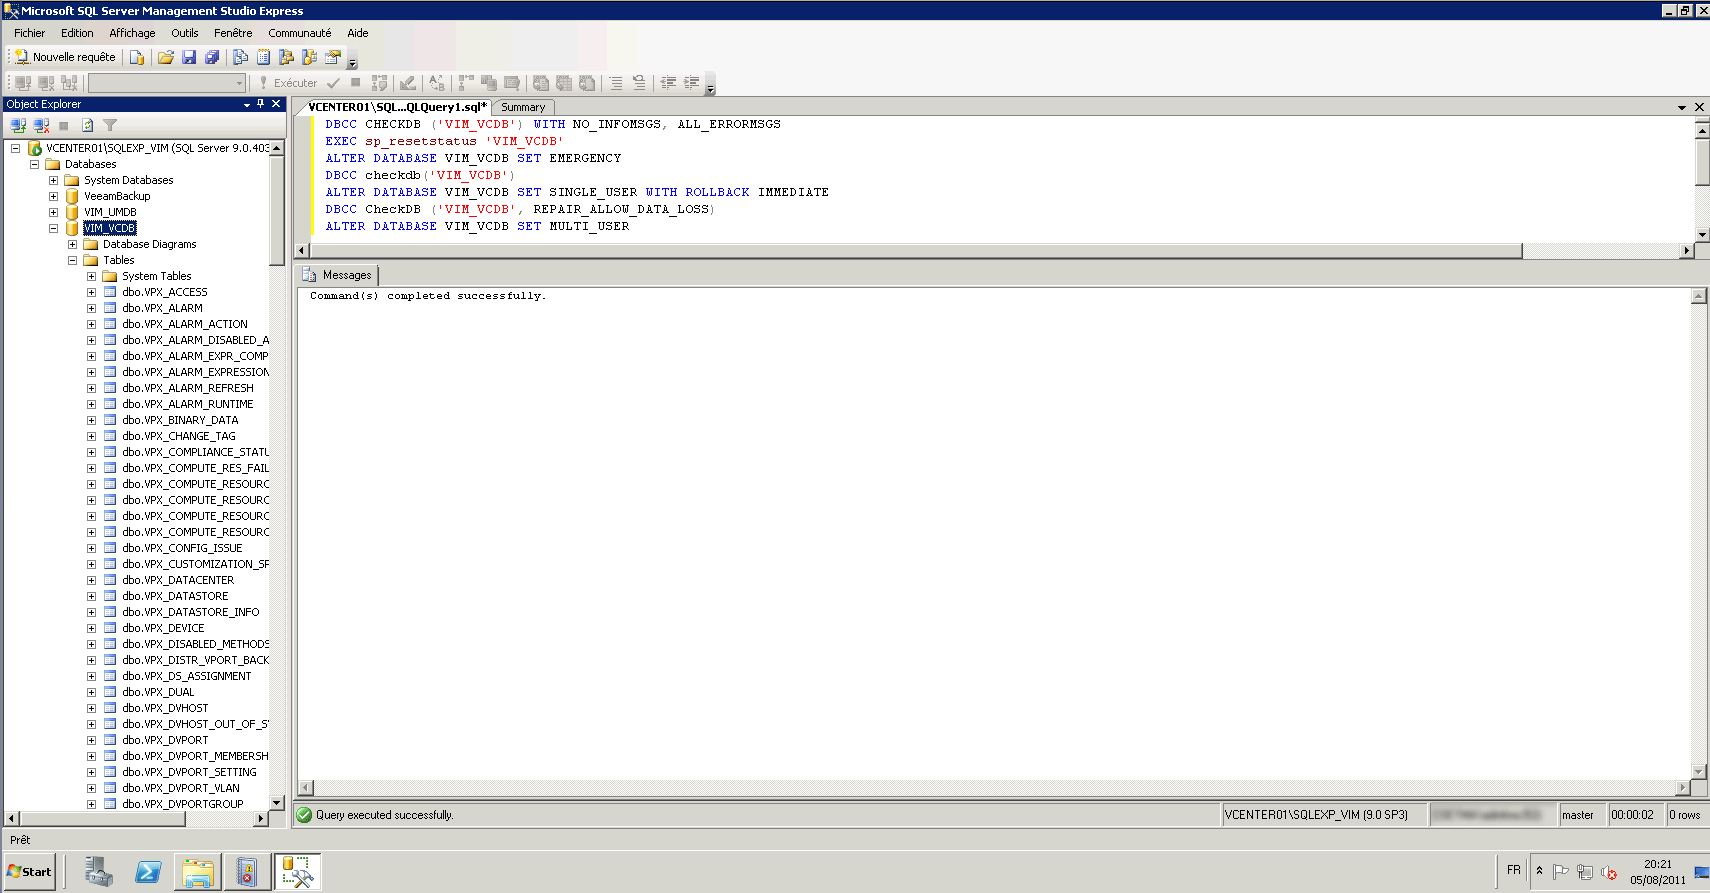Save the query with the floppy disk icon
Viewport: 1710px width, 893px height.
point(189,57)
